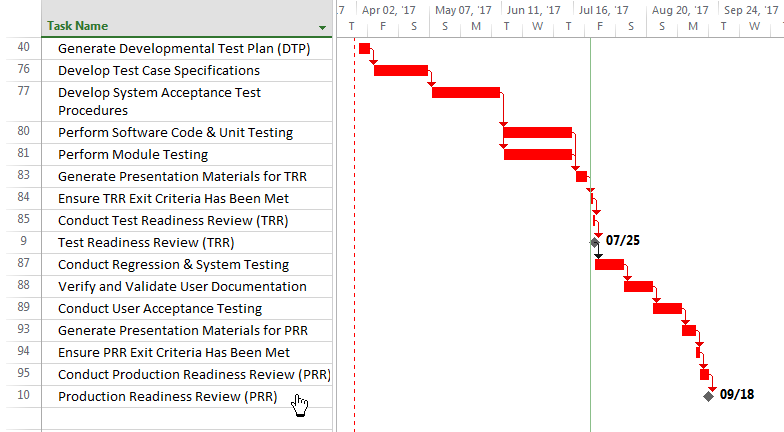The image size is (784, 432).
Task: Select the Production Readiness Review (PRR) task name
Action: click(x=168, y=396)
